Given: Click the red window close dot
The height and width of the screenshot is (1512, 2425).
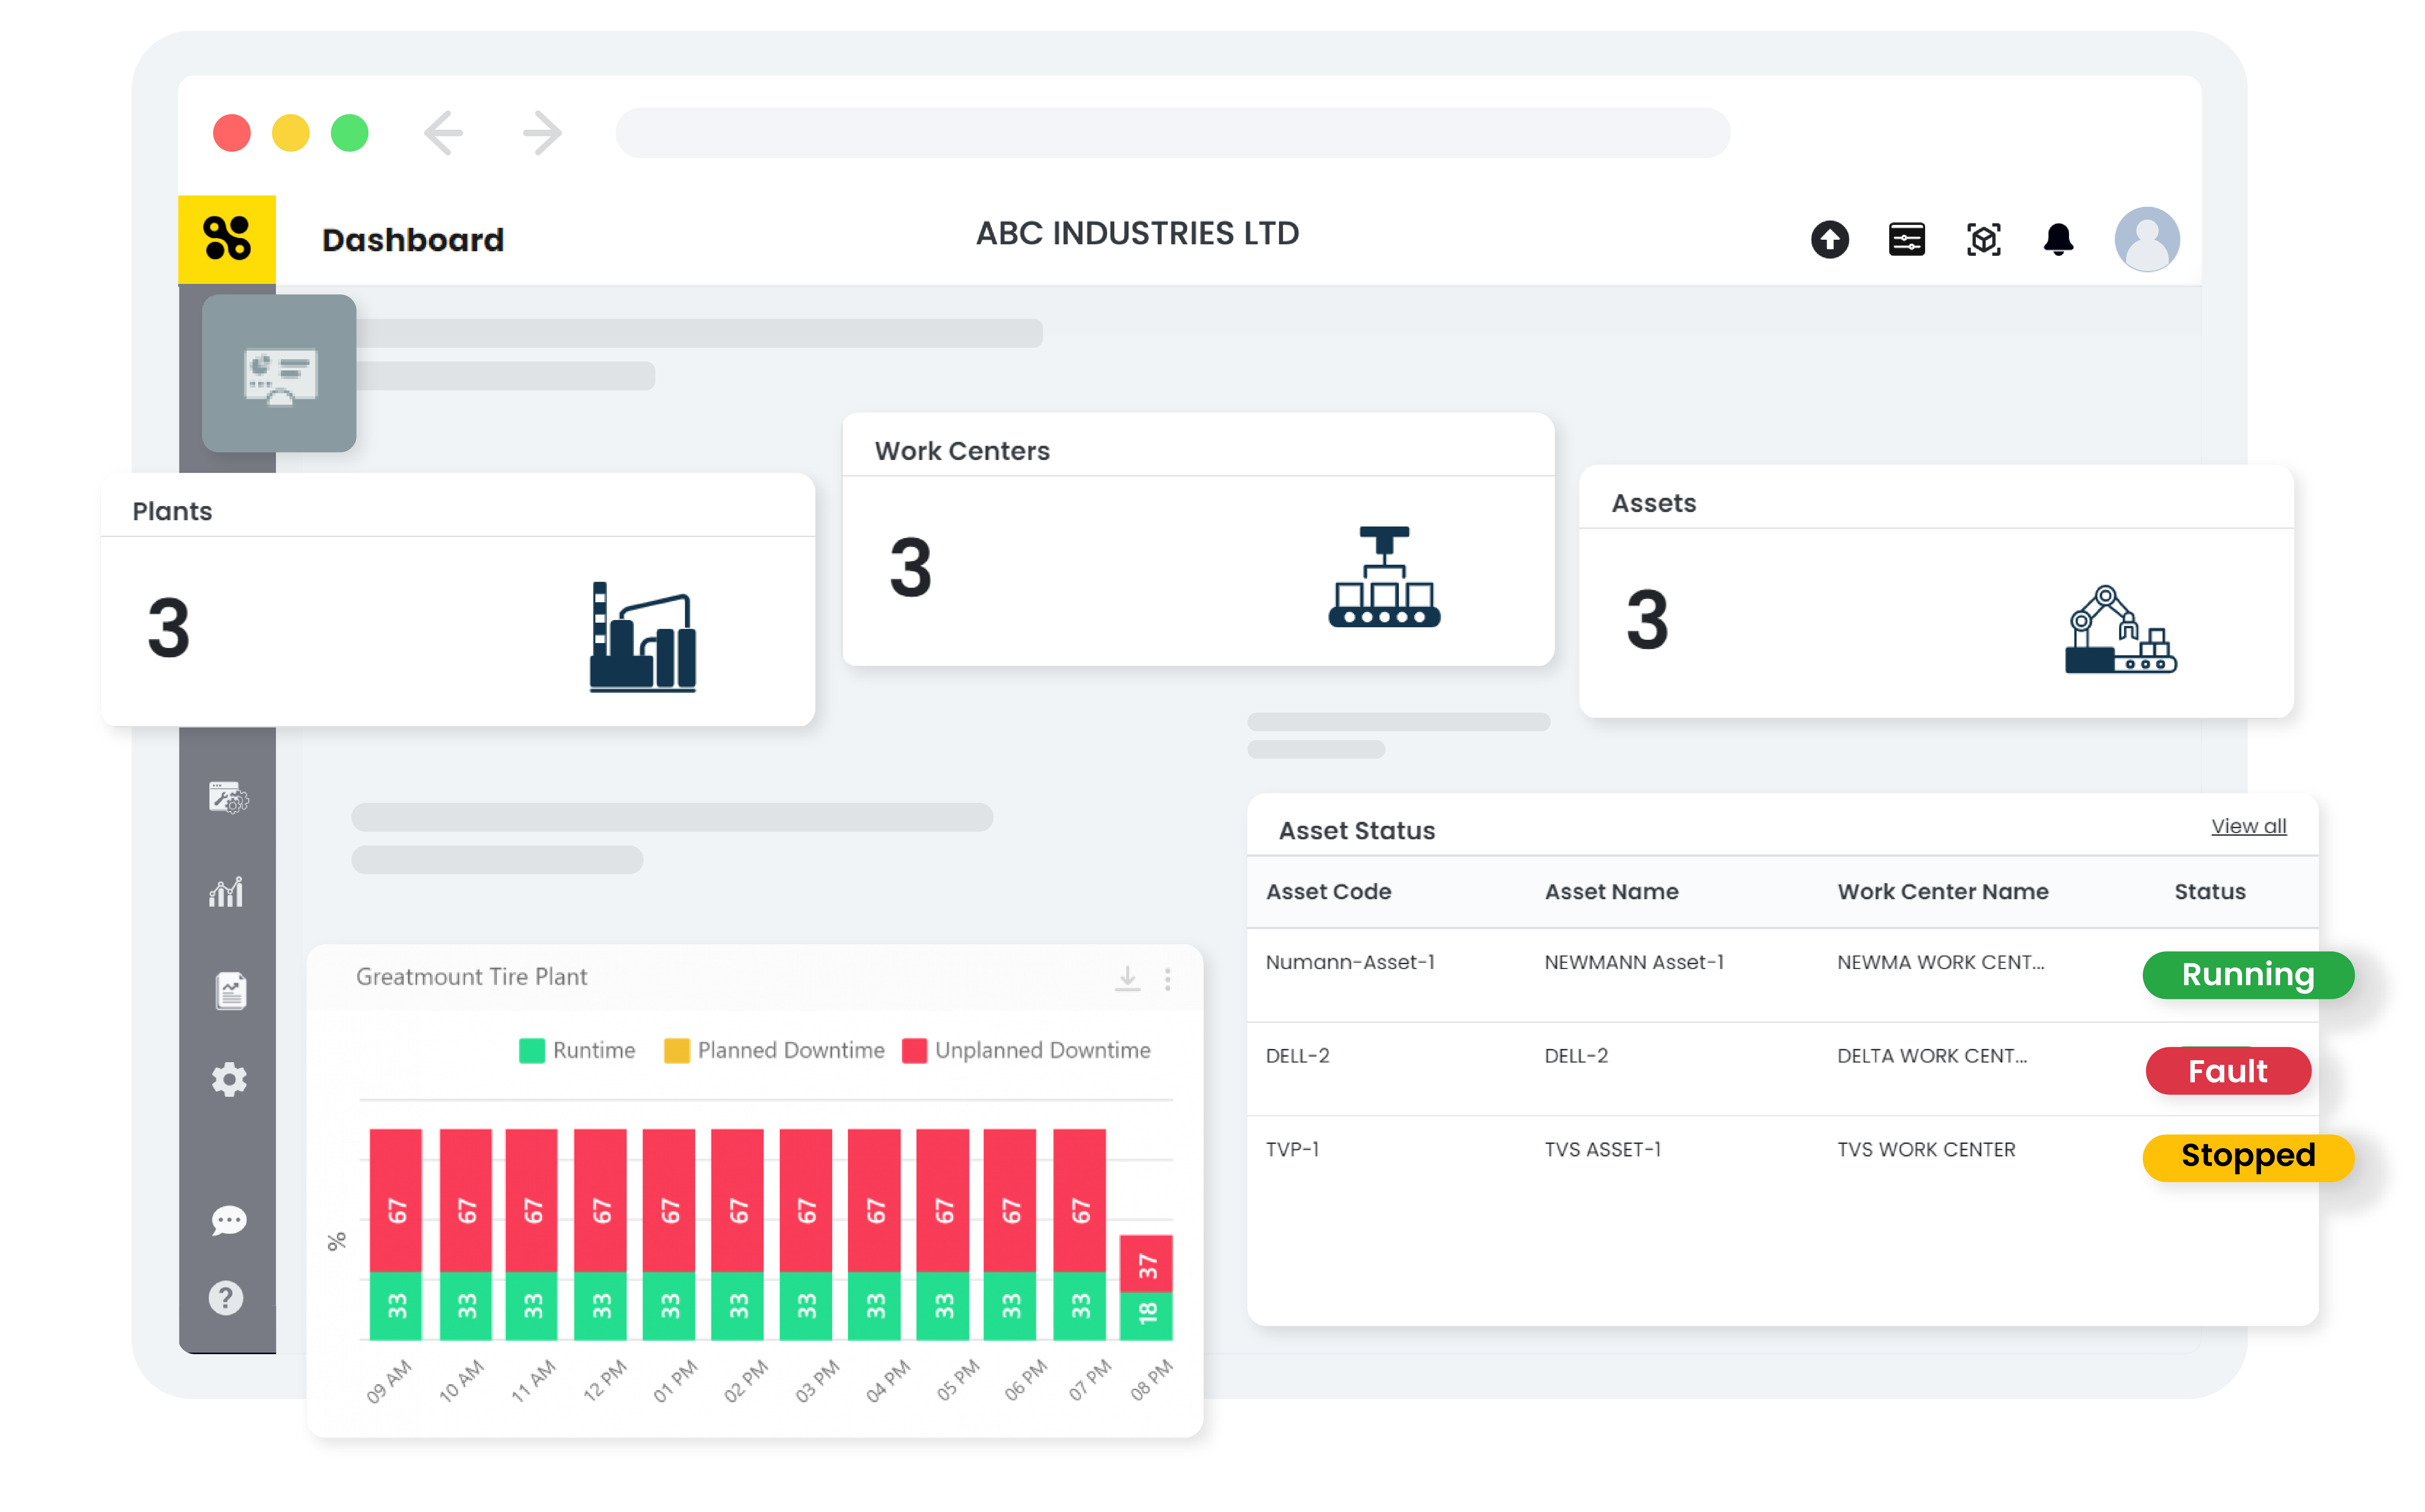Looking at the screenshot, I should (232, 133).
